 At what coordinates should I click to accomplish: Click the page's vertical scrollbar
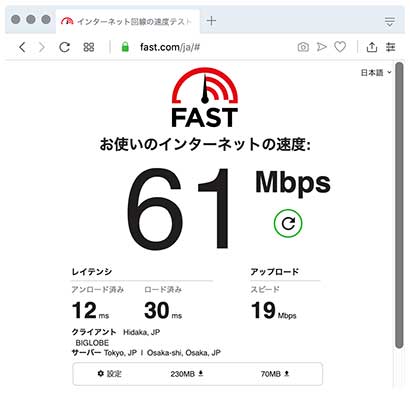pyautogui.click(x=399, y=205)
